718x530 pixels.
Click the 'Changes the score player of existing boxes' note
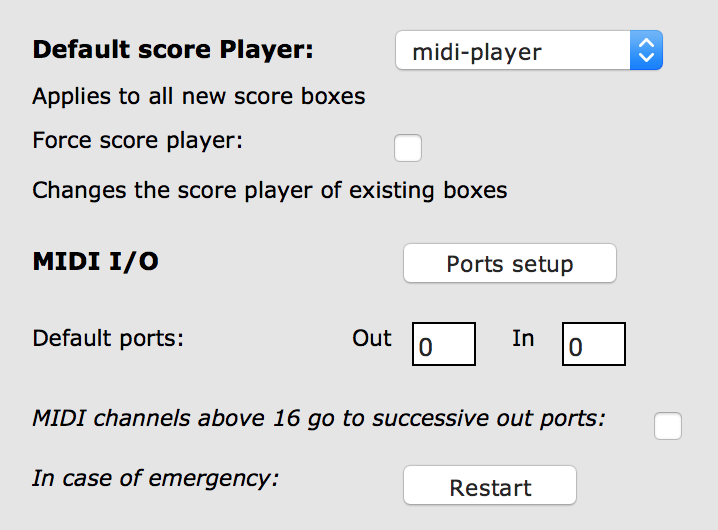click(270, 190)
